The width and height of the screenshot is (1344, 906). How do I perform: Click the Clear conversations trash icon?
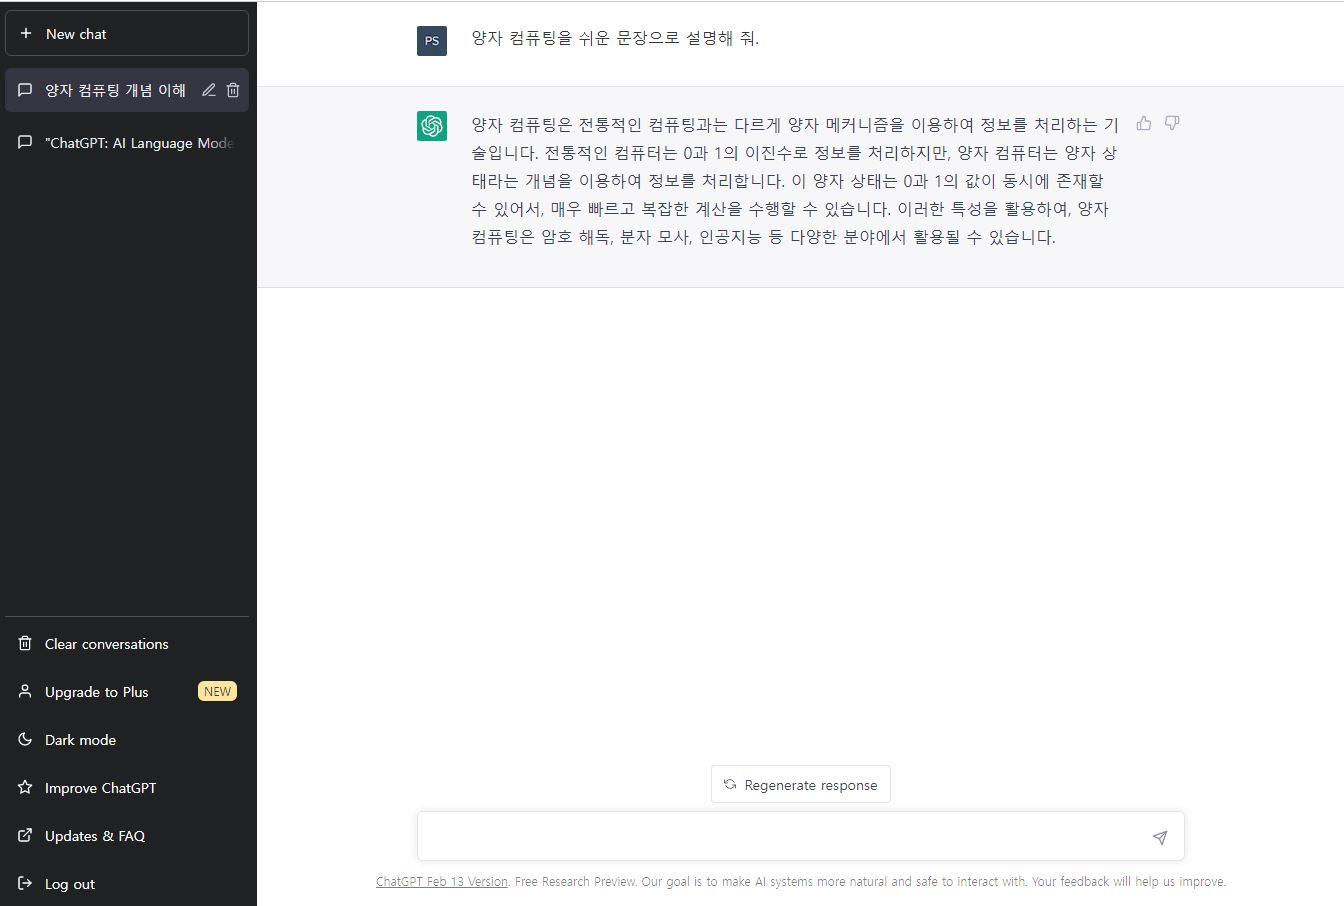coord(23,643)
